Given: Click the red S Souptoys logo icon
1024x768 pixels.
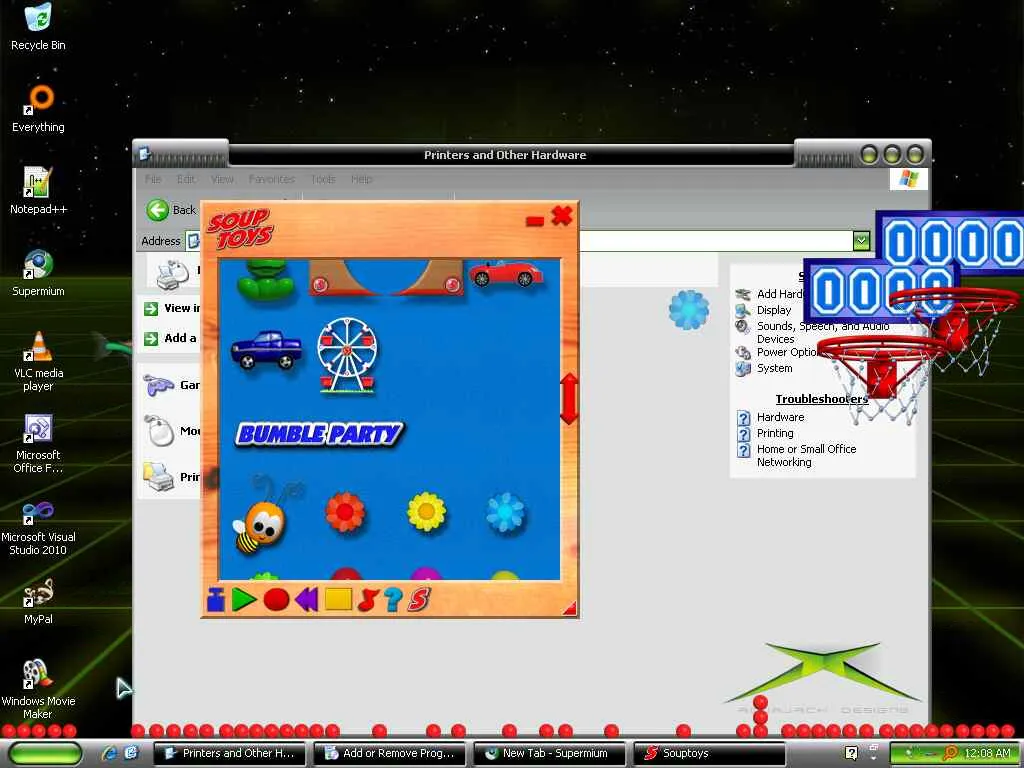Looking at the screenshot, I should [419, 599].
